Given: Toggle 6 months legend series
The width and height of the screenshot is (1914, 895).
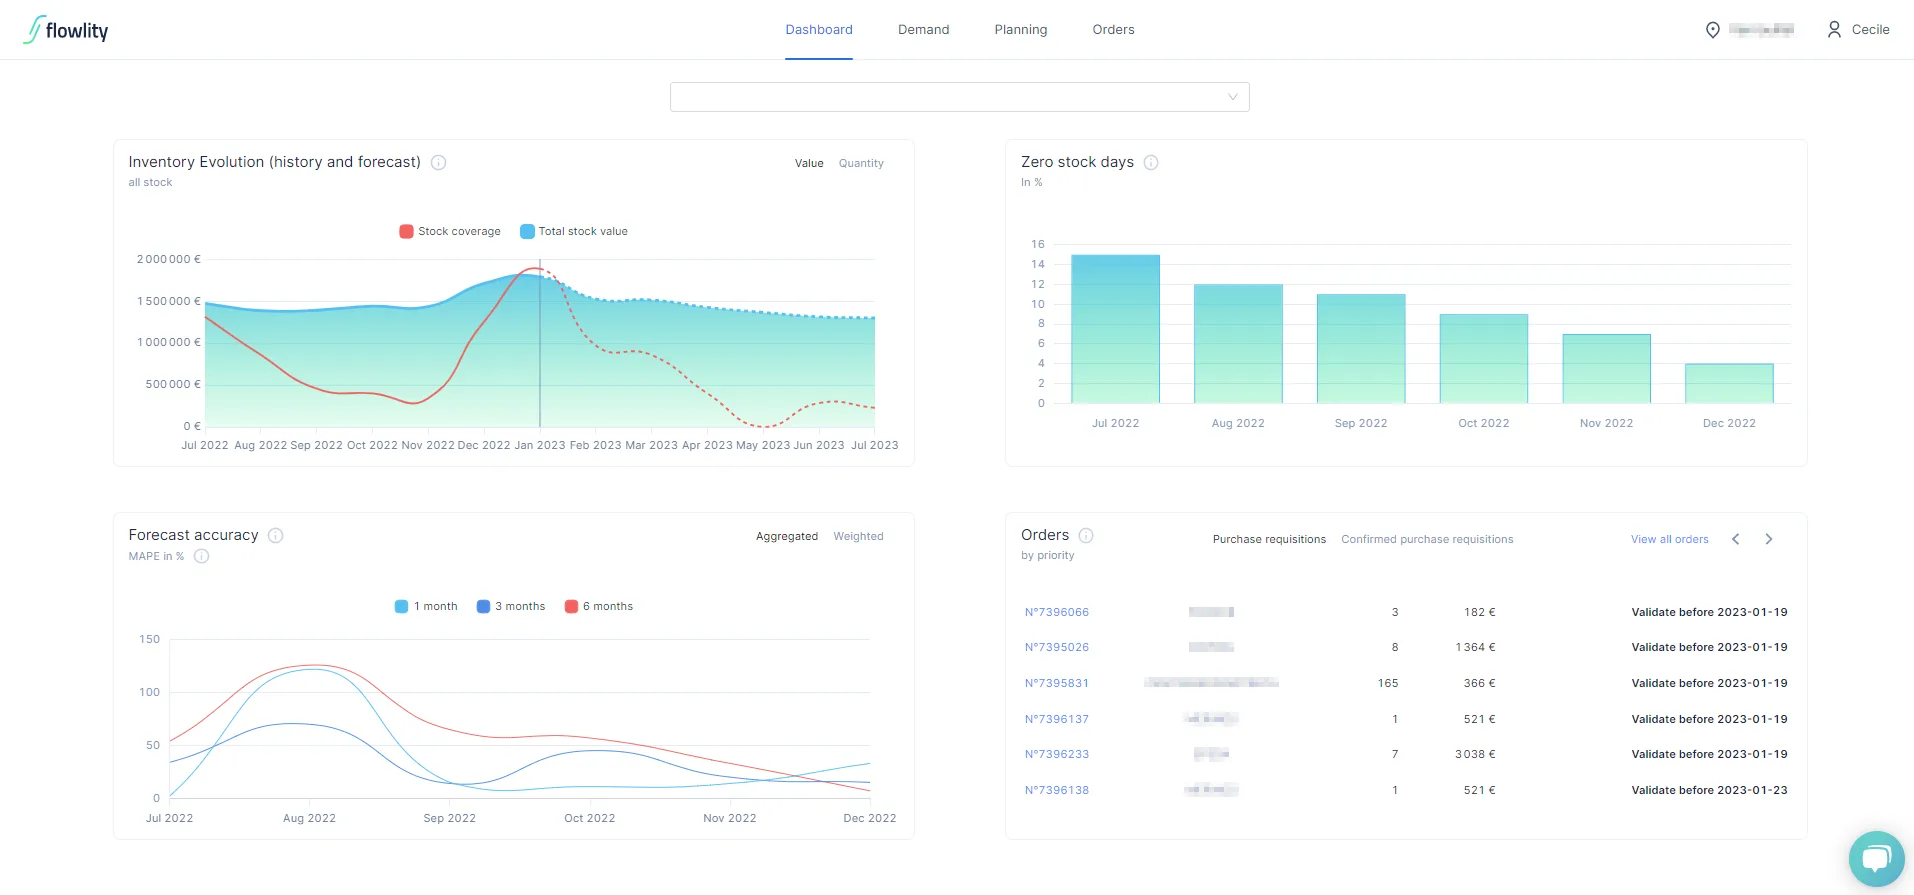Looking at the screenshot, I should point(599,606).
